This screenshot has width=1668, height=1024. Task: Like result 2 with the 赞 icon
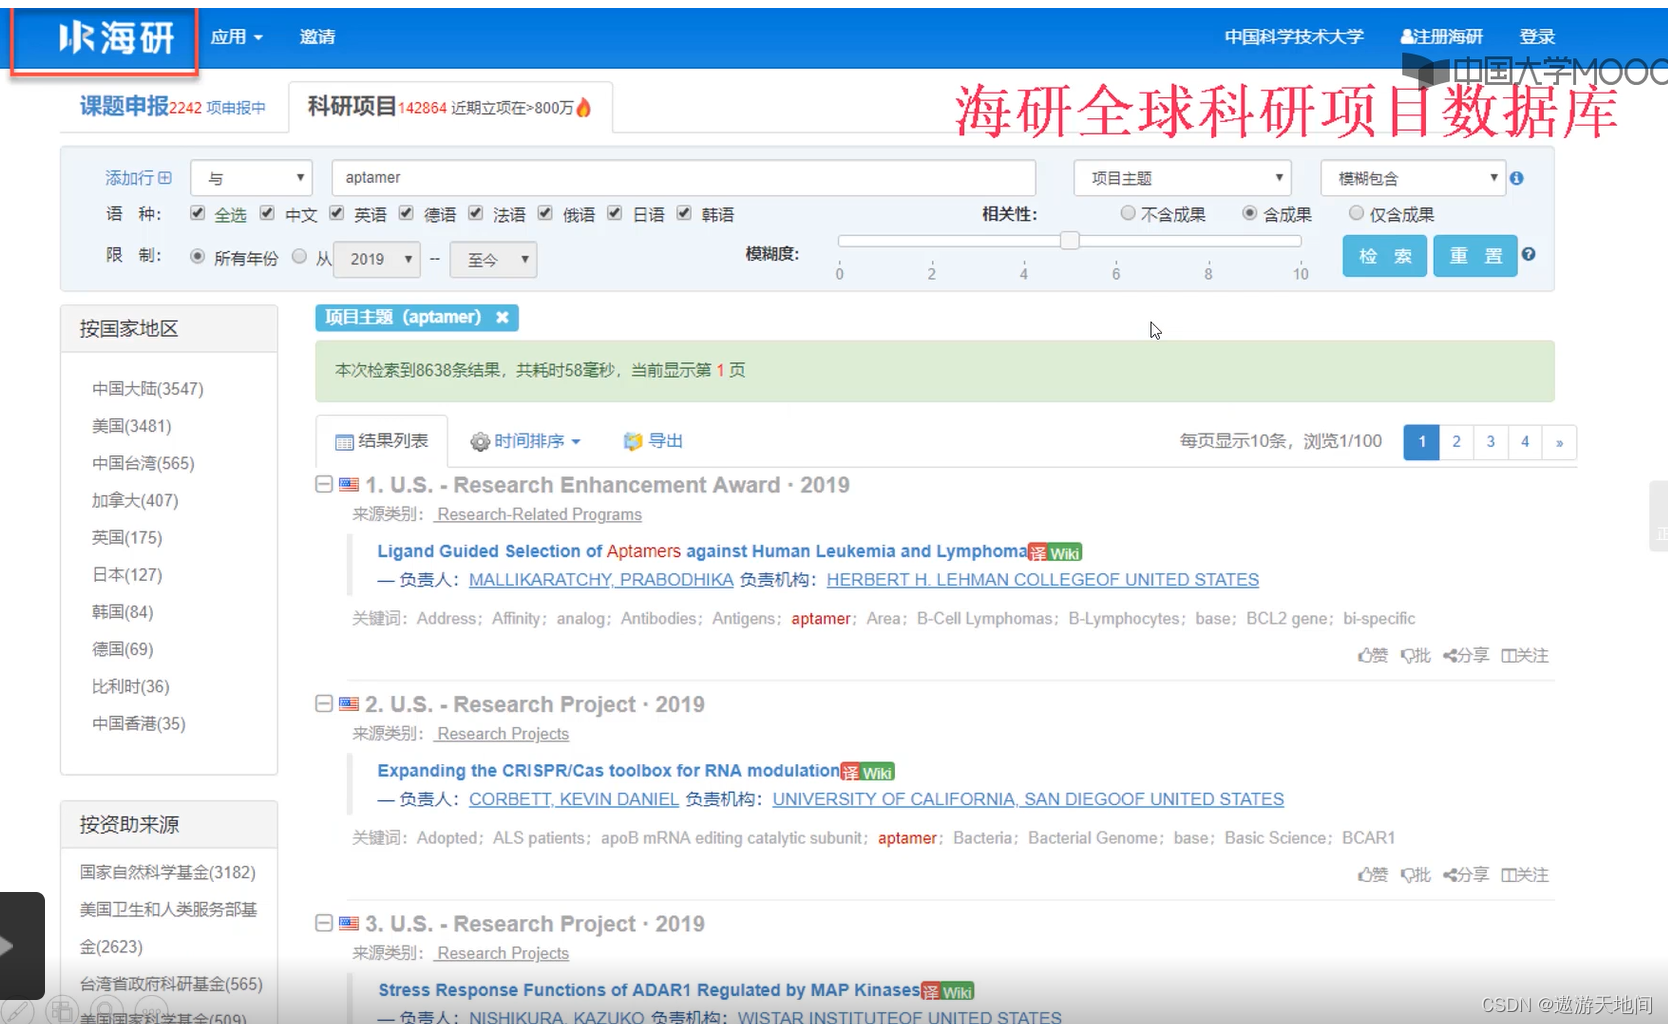[x=1372, y=874]
